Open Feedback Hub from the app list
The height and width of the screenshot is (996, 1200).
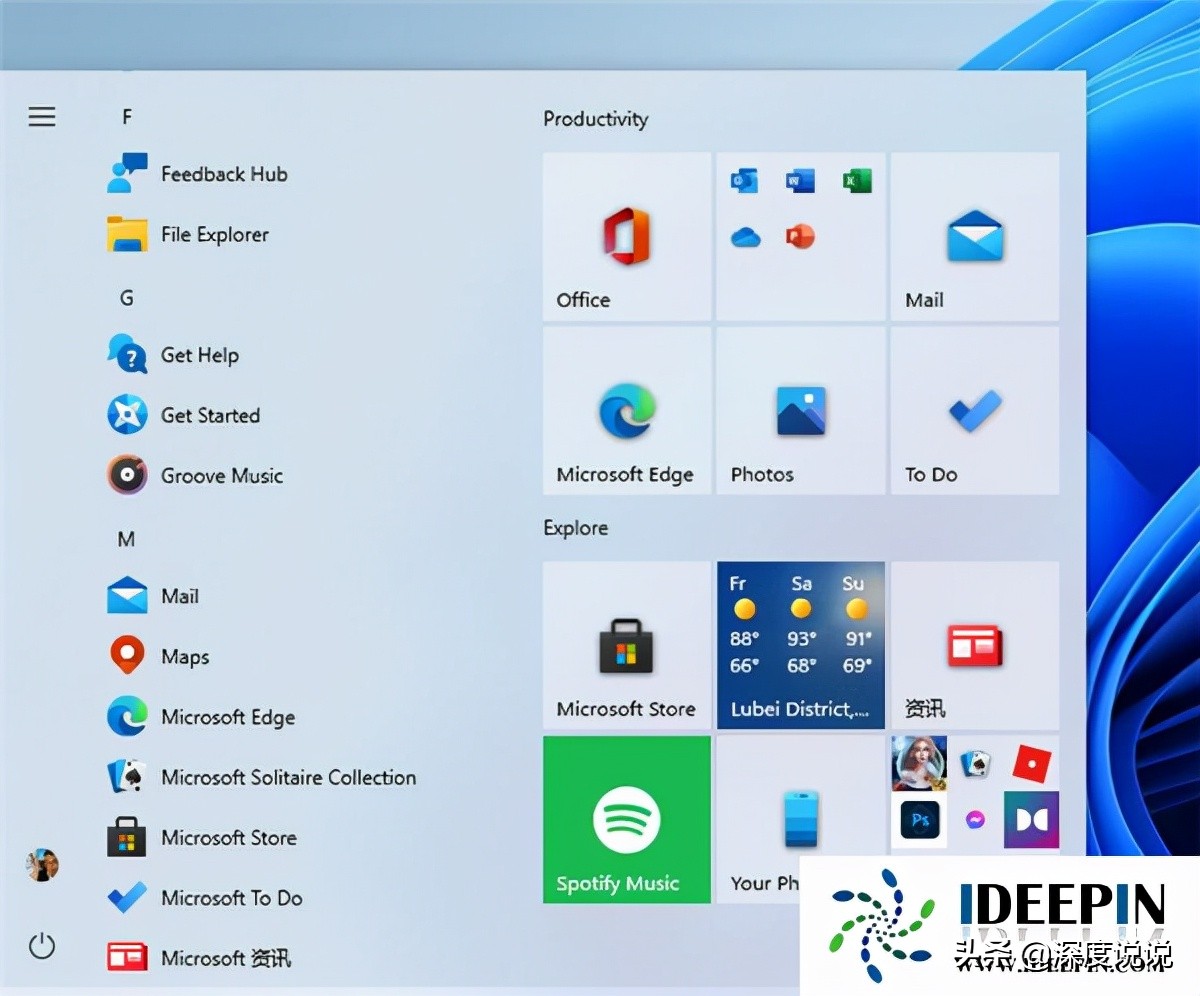198,174
